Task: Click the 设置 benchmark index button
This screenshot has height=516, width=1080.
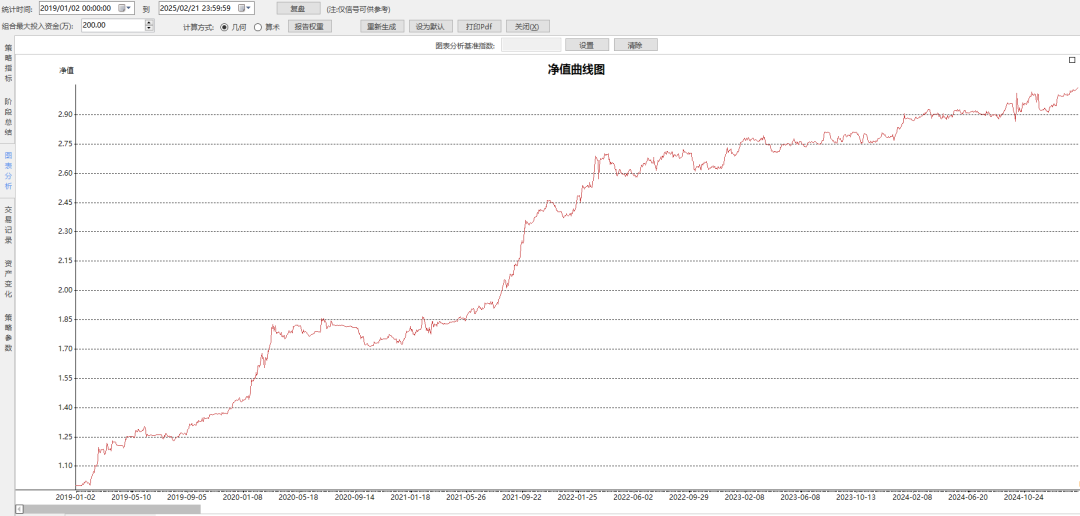Action: [x=587, y=45]
